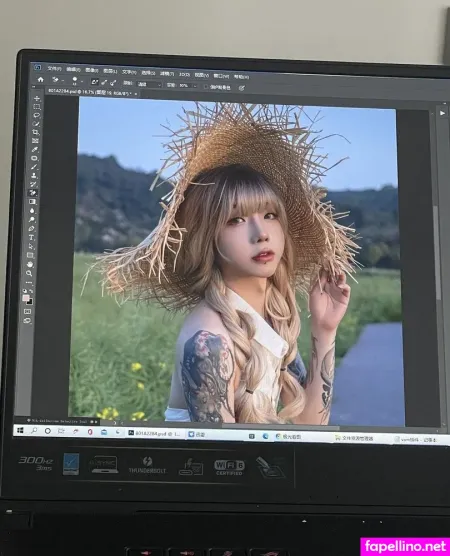450x556 pixels.
Task: Open the foreground color swatch
Action: [26, 298]
